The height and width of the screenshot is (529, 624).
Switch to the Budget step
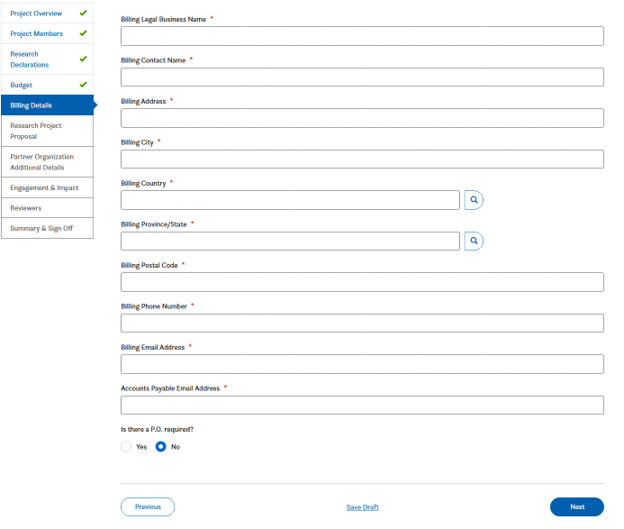click(47, 85)
